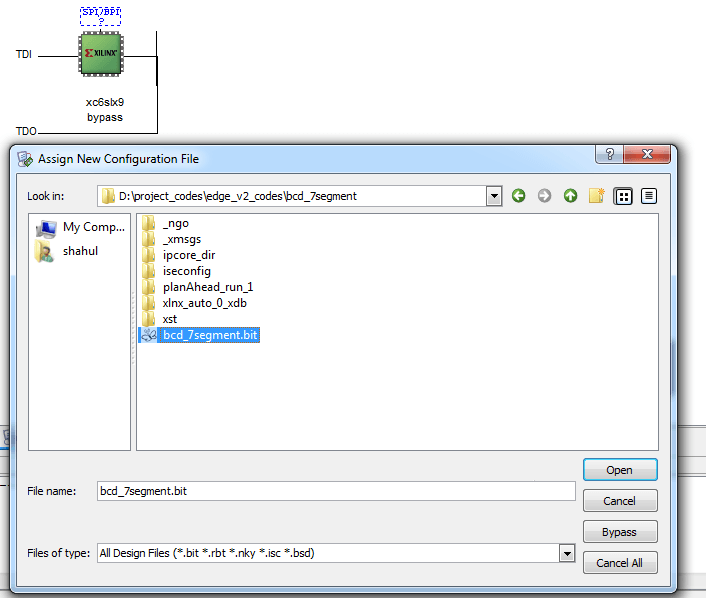Select the ipcore_dir folder

[x=188, y=255]
